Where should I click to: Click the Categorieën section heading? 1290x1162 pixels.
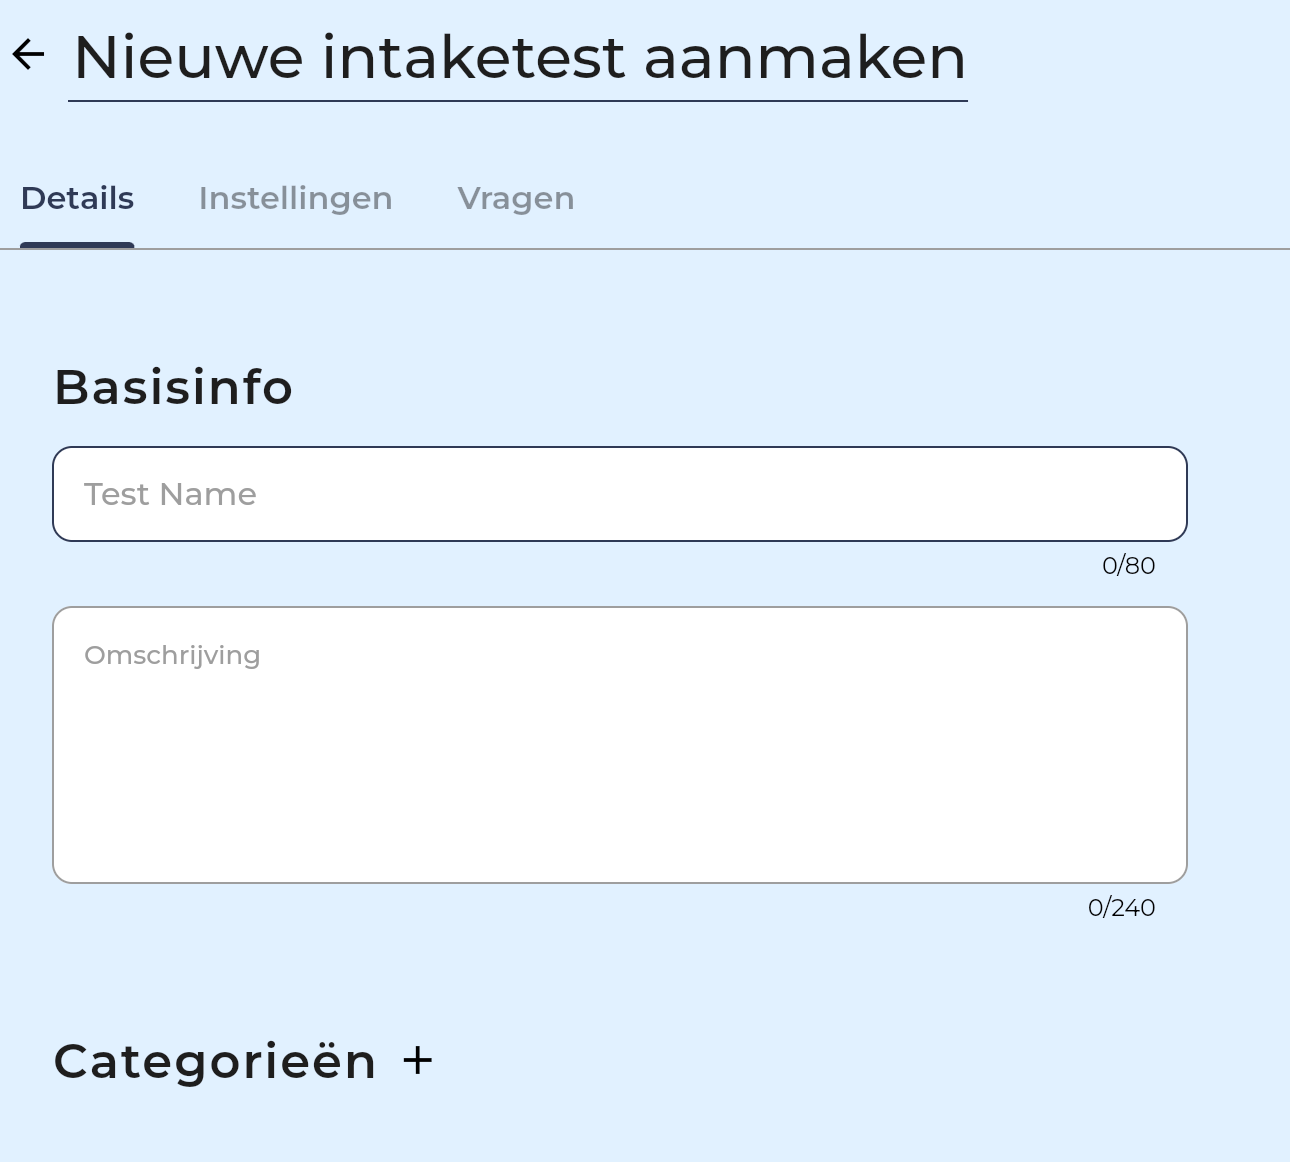pyautogui.click(x=215, y=1061)
